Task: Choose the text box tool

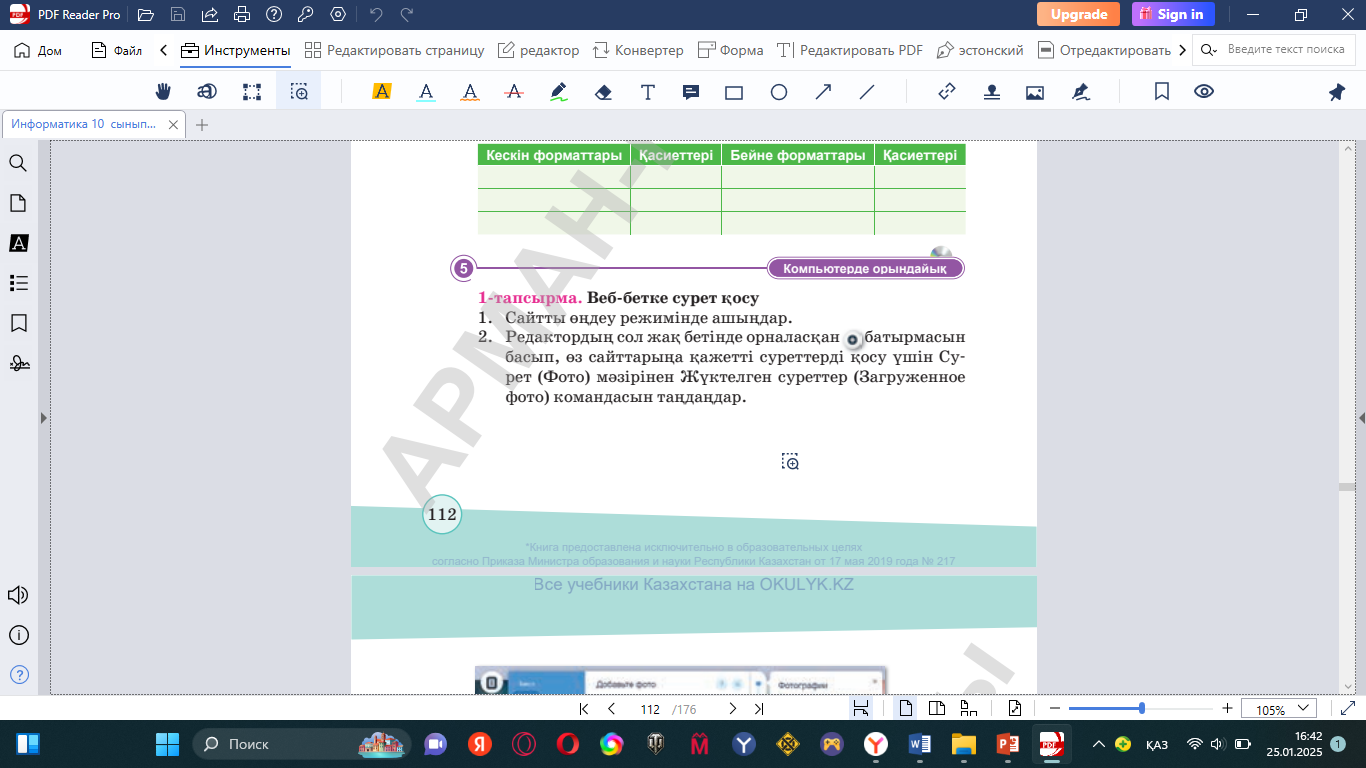Action: tap(648, 92)
